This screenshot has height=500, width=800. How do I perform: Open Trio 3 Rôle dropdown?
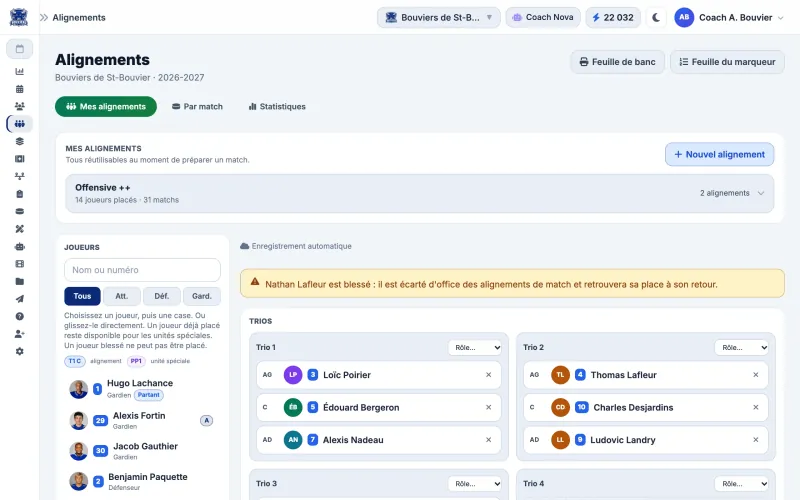475,484
